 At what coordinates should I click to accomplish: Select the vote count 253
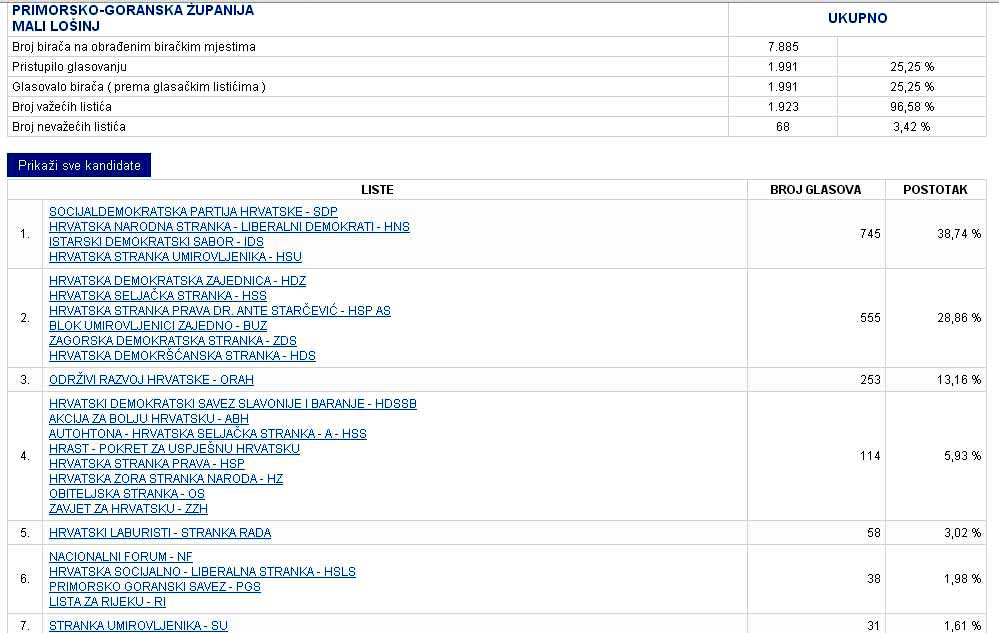click(870, 380)
